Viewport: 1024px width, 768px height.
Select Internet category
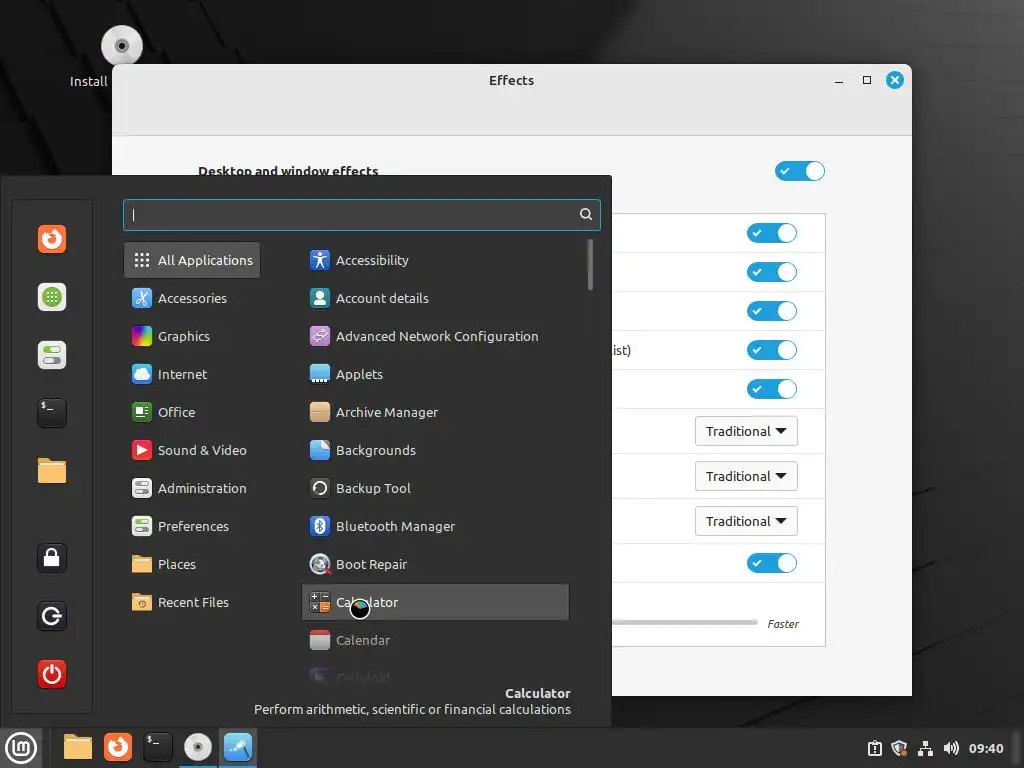192,374
